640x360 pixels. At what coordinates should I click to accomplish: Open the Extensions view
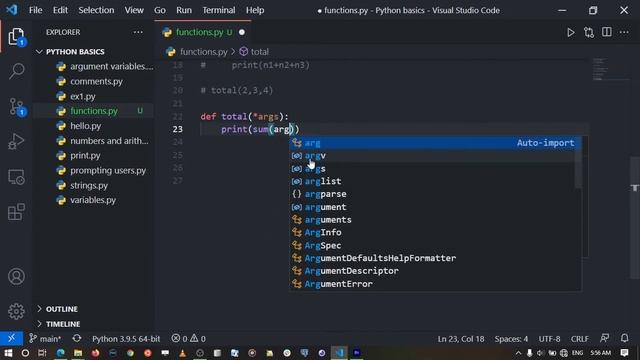point(16,212)
